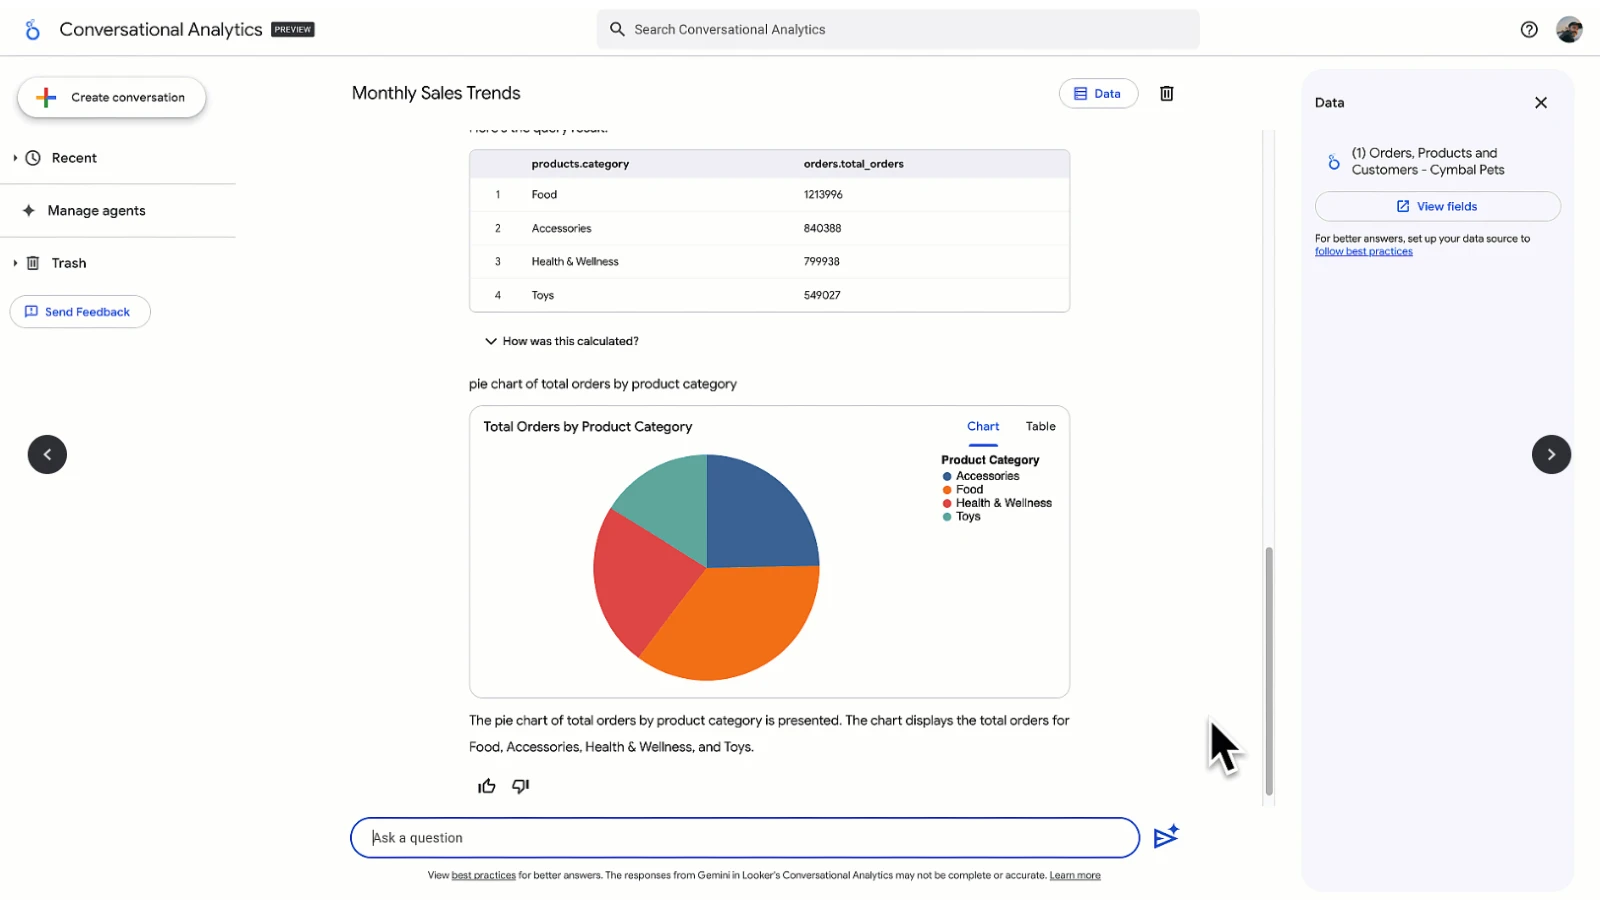Open the help question mark icon
This screenshot has height=900, width=1600.
pos(1529,30)
